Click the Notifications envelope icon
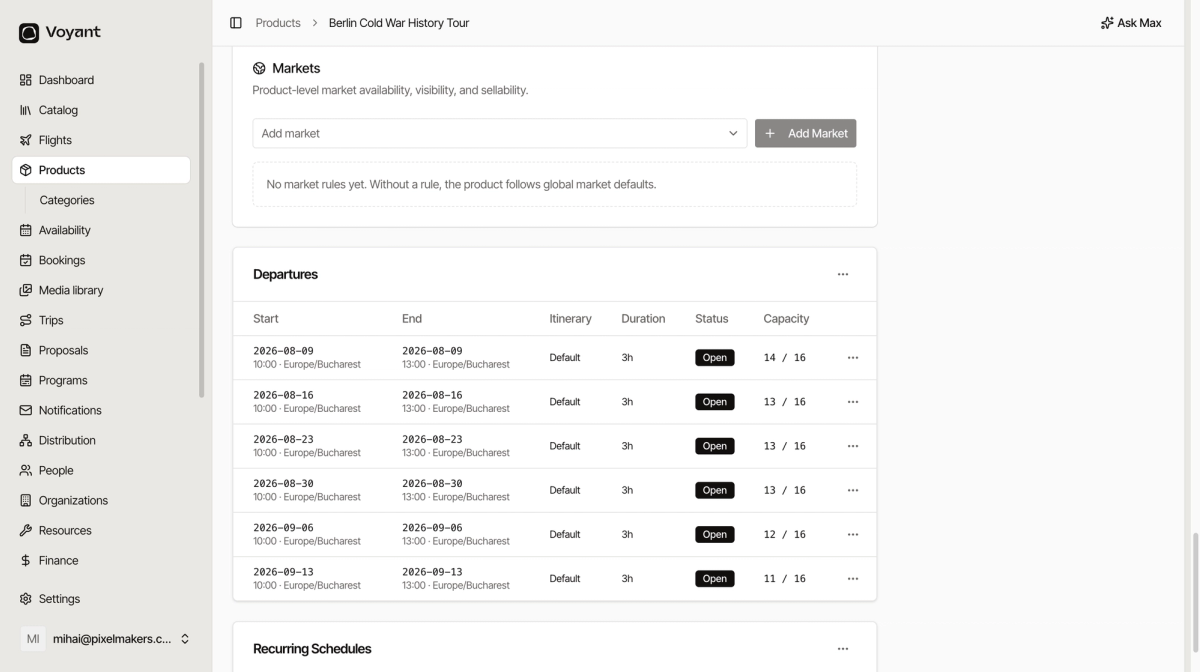 coord(26,410)
